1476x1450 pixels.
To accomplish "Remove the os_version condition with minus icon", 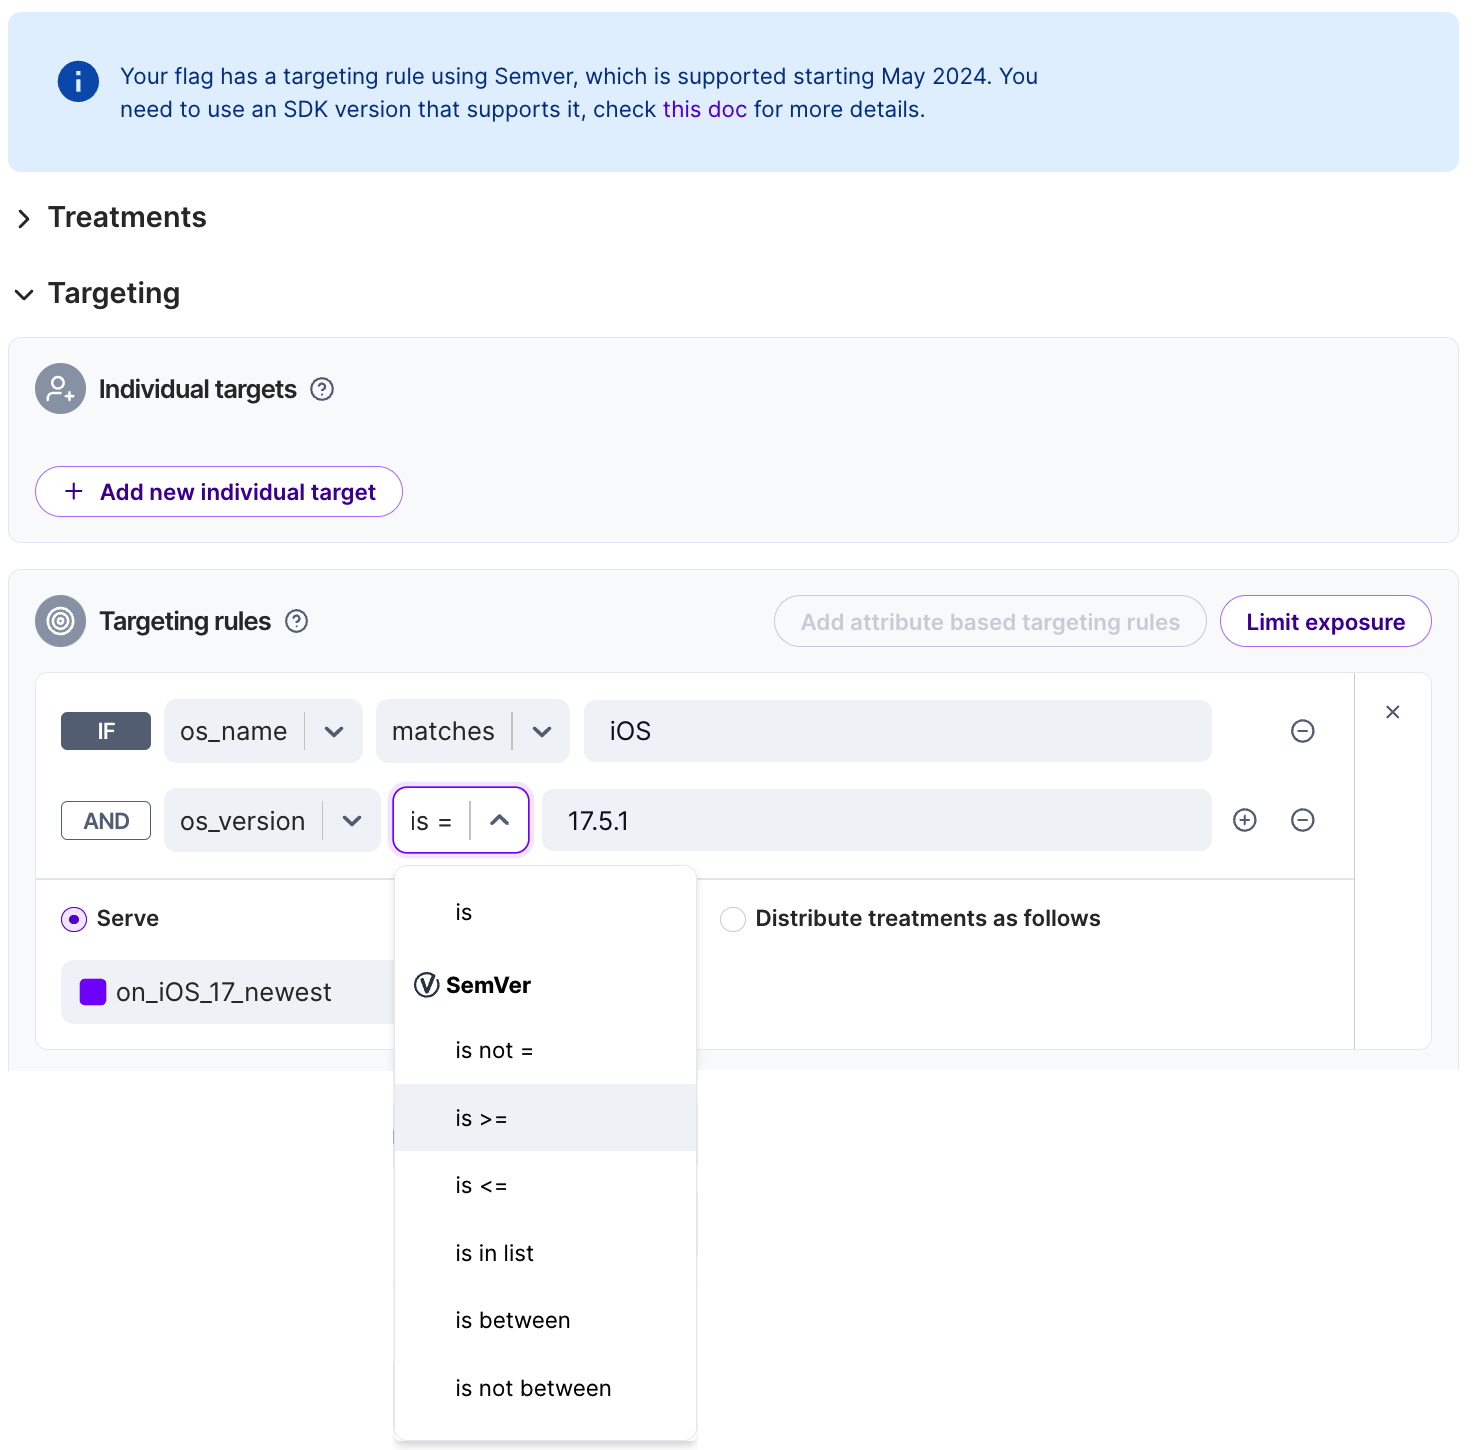I will point(1302,820).
